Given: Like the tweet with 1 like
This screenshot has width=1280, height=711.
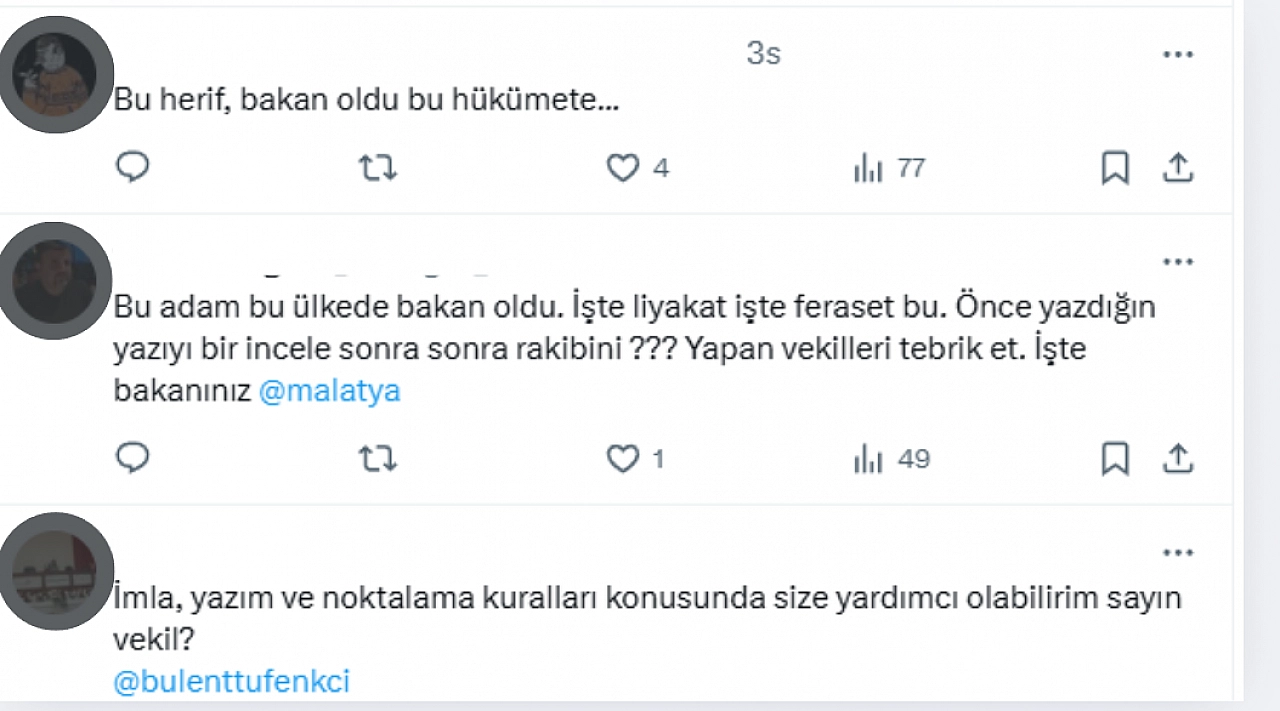Looking at the screenshot, I should (622, 459).
